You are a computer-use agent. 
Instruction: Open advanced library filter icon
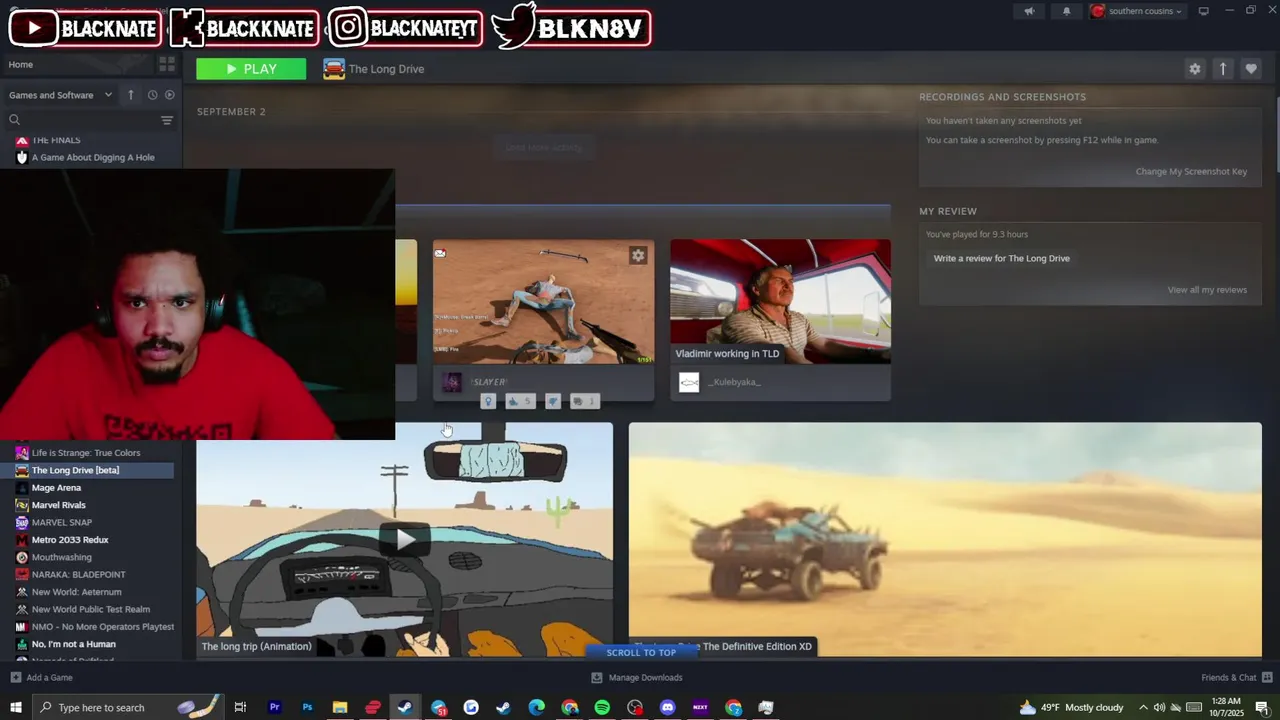[167, 120]
